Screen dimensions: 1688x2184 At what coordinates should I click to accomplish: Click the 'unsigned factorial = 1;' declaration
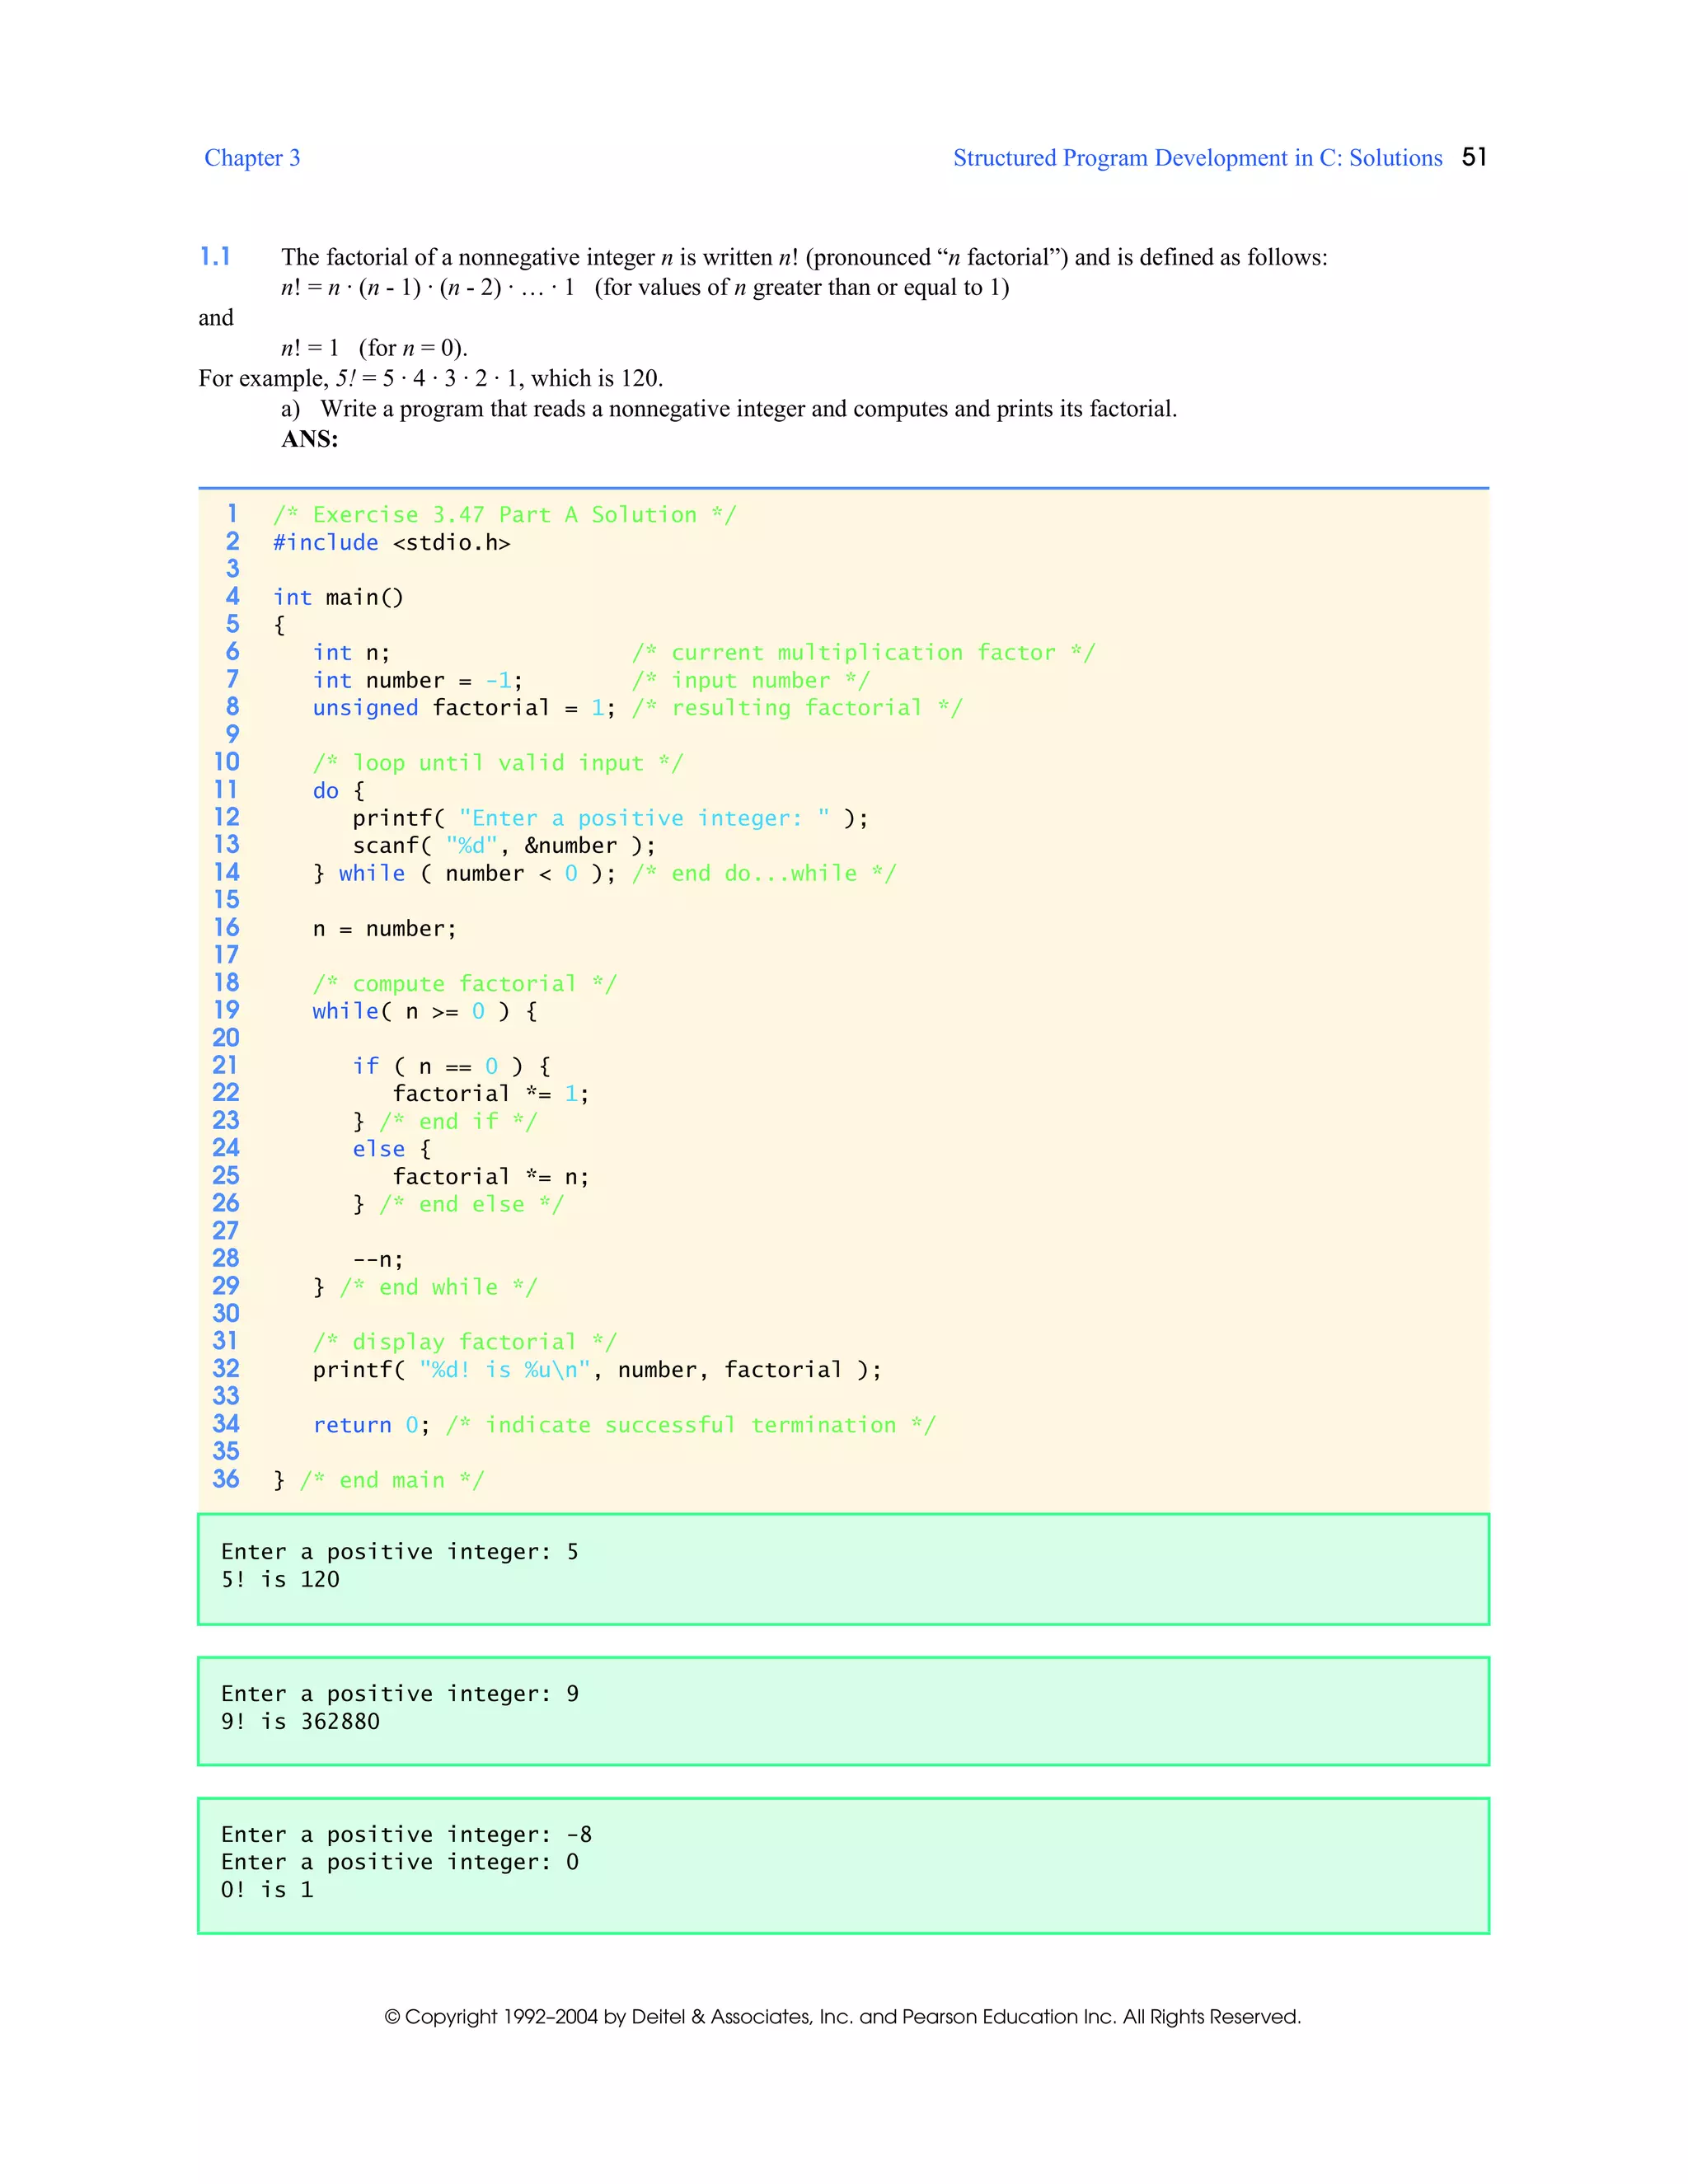(x=464, y=708)
